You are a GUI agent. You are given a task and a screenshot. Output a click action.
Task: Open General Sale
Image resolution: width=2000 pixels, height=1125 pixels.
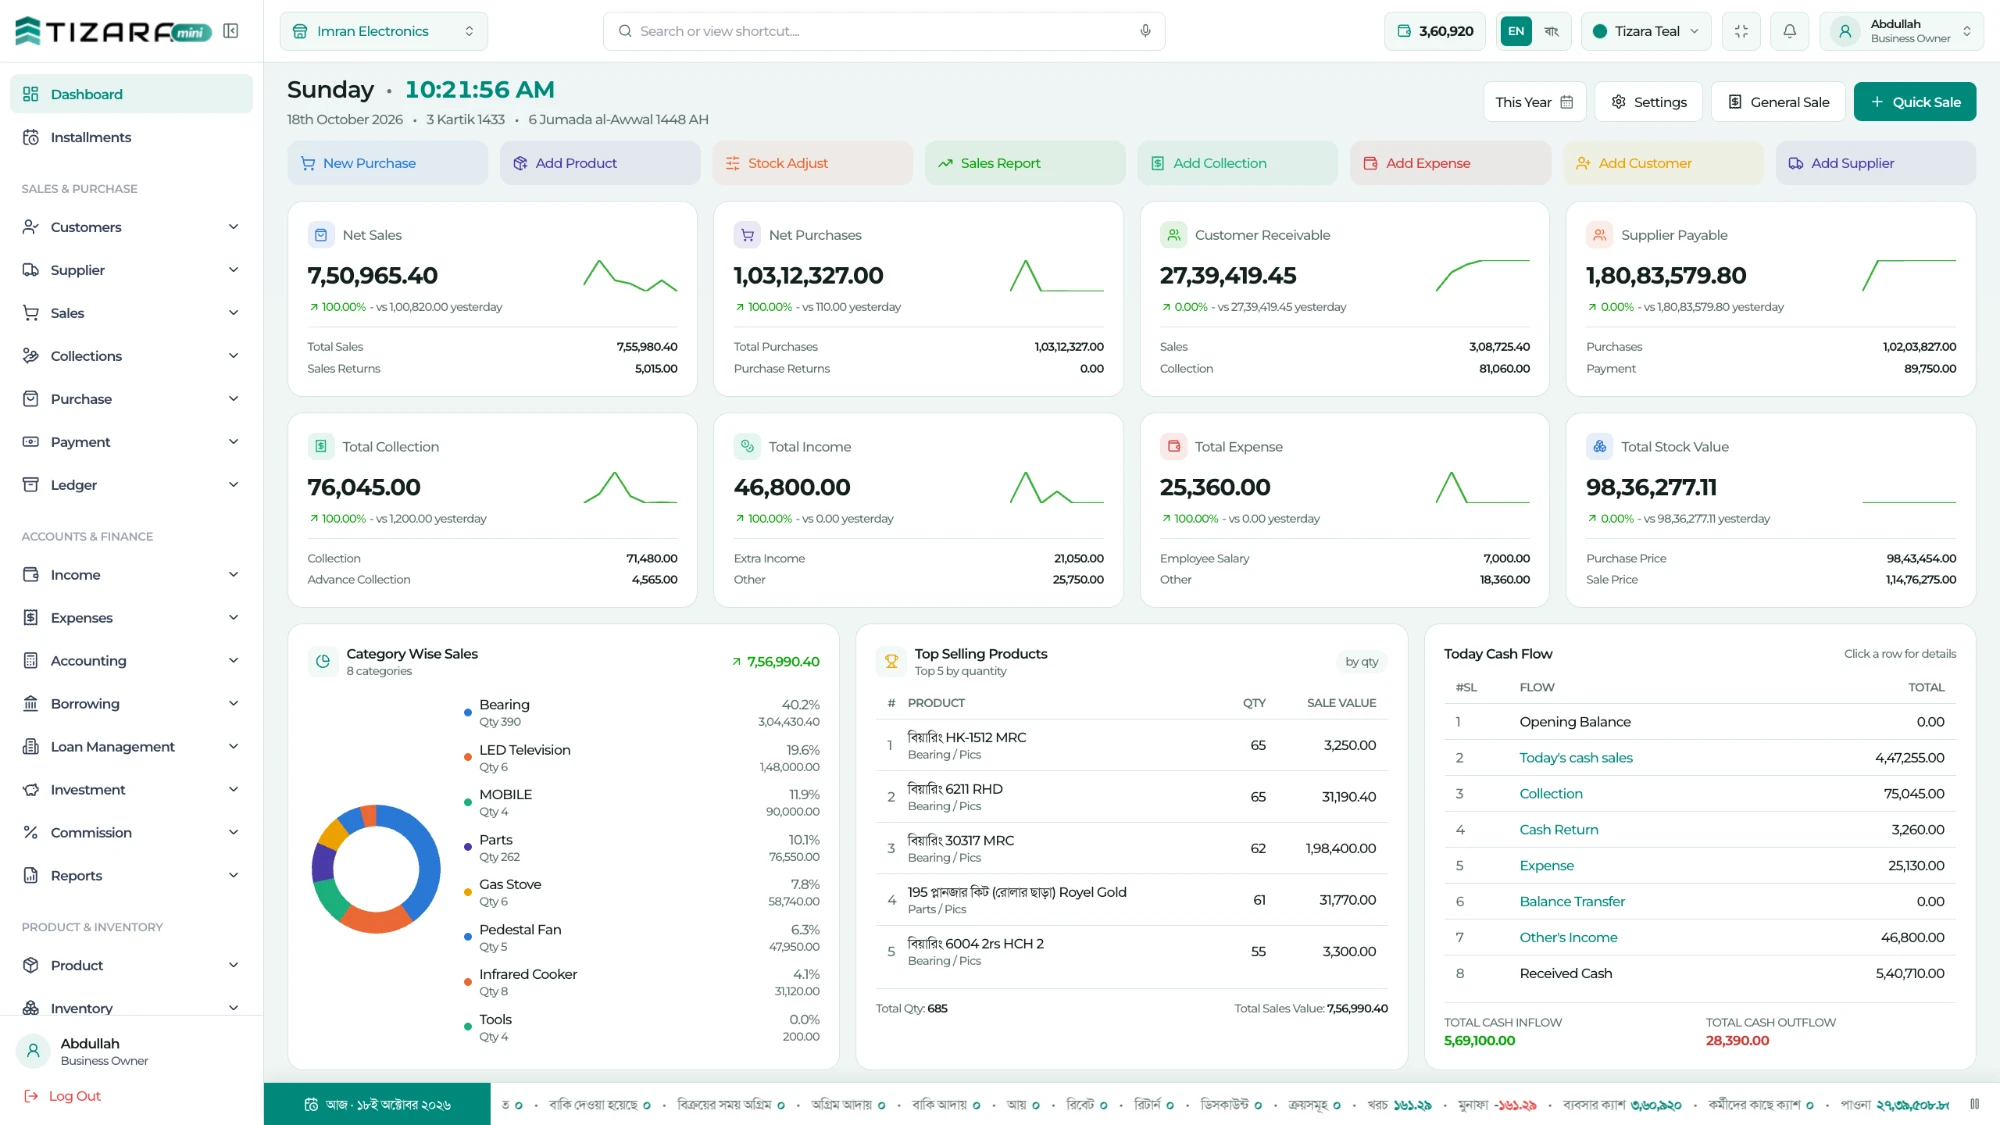[x=1778, y=102]
